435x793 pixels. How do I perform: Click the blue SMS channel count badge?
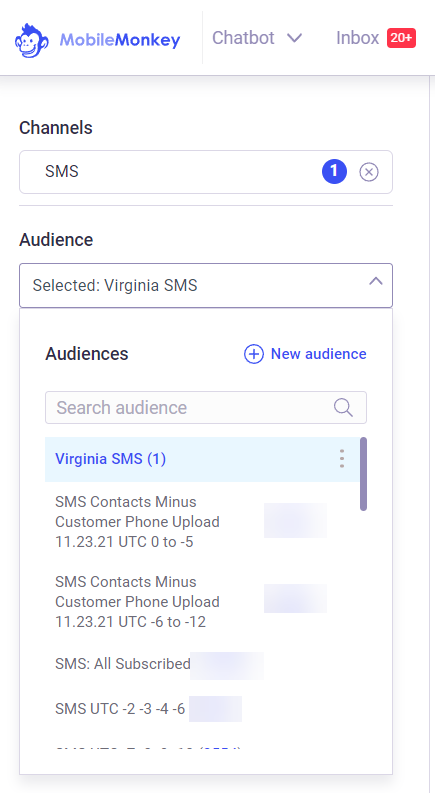click(x=334, y=172)
